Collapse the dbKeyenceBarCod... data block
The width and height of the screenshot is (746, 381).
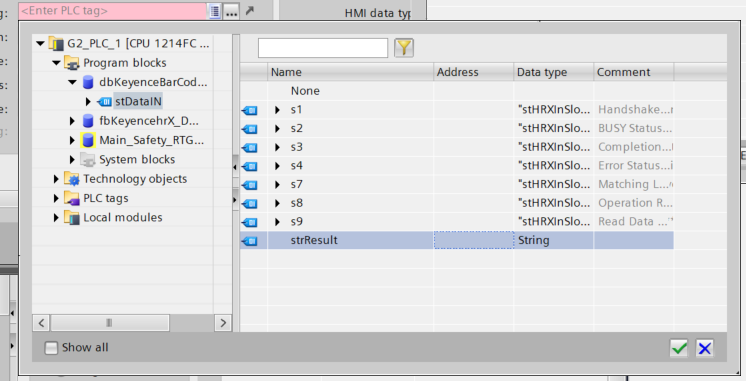coord(72,82)
